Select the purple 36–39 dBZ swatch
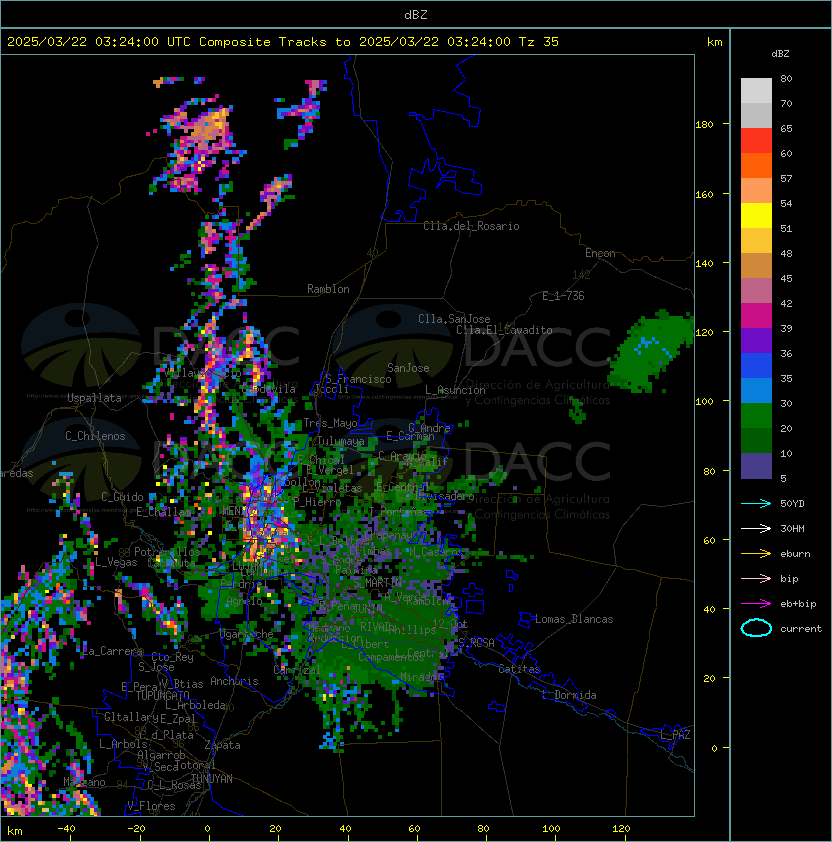This screenshot has width=832, height=842. [x=756, y=340]
